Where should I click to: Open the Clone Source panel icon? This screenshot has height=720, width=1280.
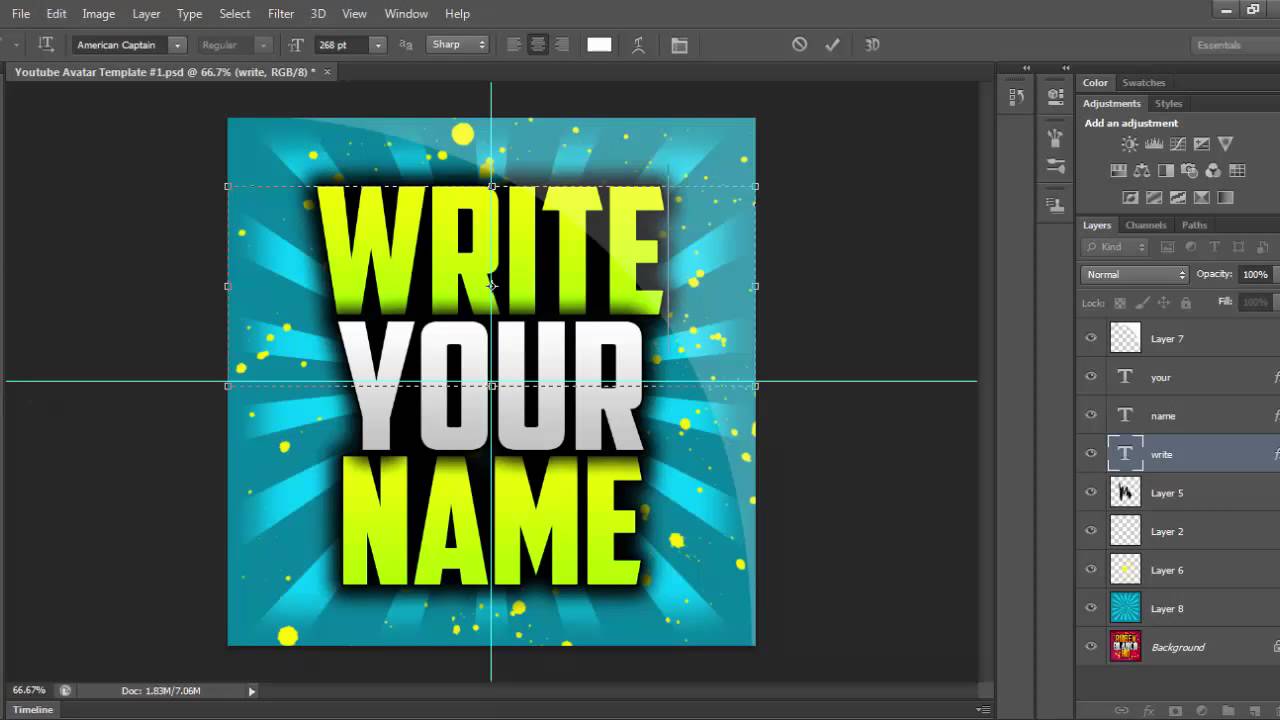[1055, 163]
